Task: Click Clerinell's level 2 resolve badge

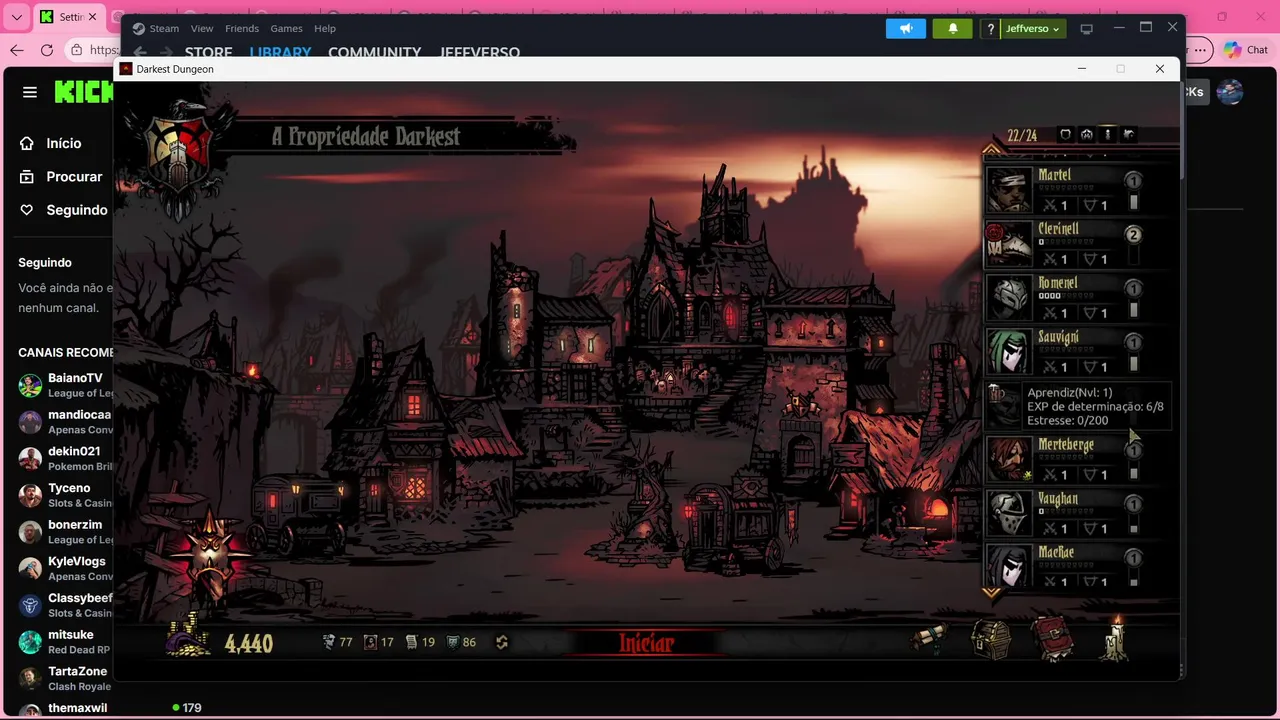Action: tap(1133, 235)
